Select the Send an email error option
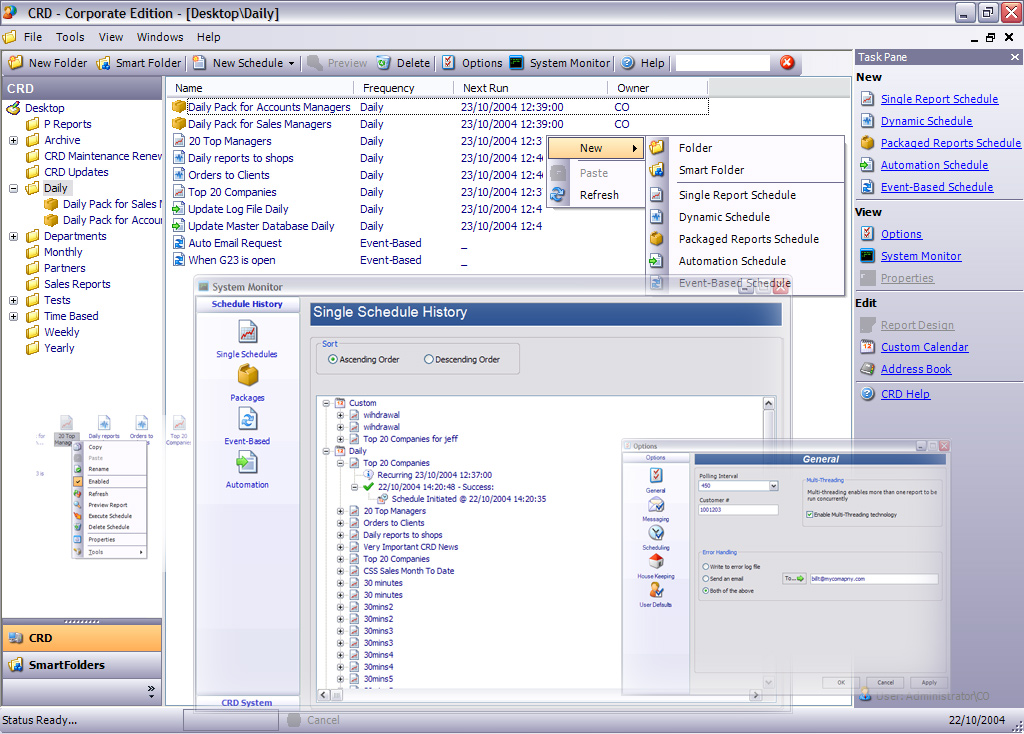1024x734 pixels. pyautogui.click(x=706, y=579)
